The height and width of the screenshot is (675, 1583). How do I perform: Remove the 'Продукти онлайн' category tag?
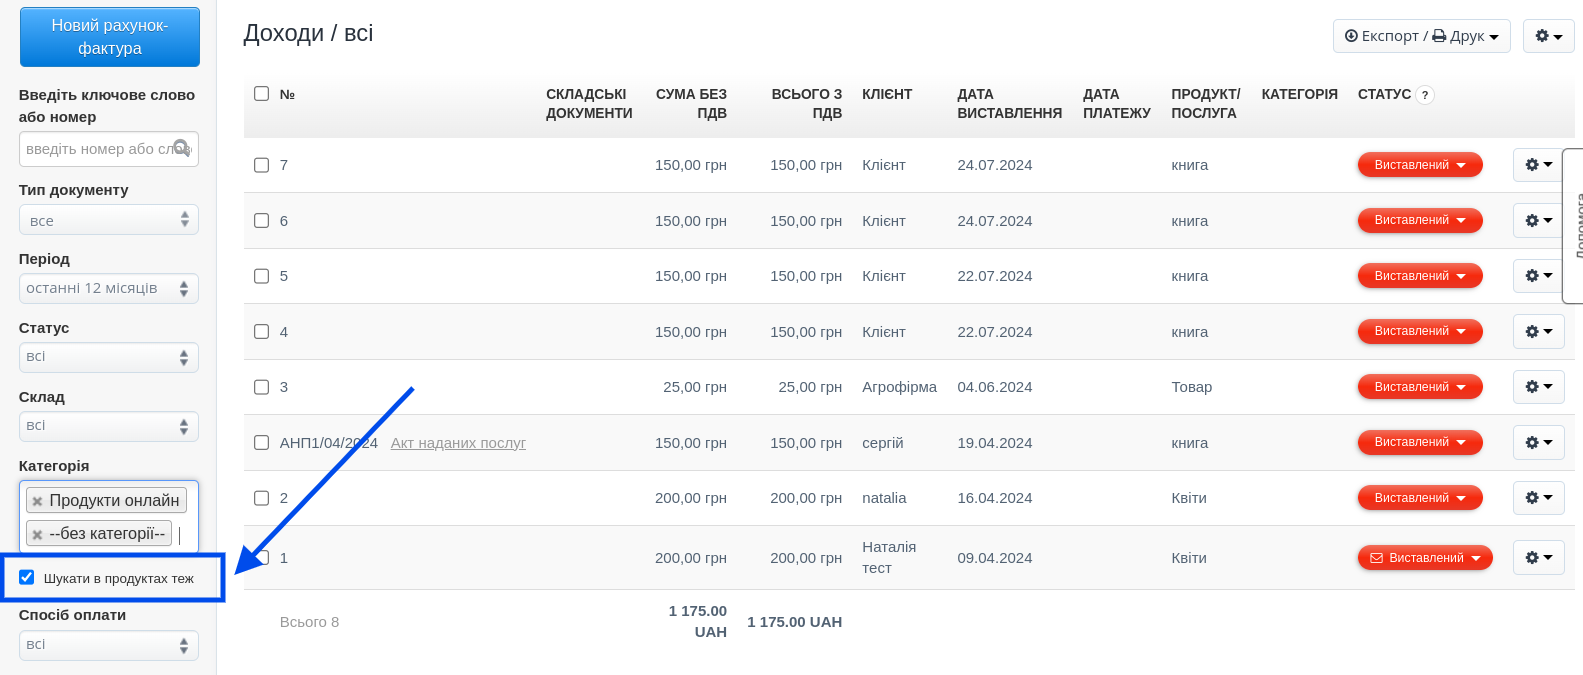coord(37,501)
